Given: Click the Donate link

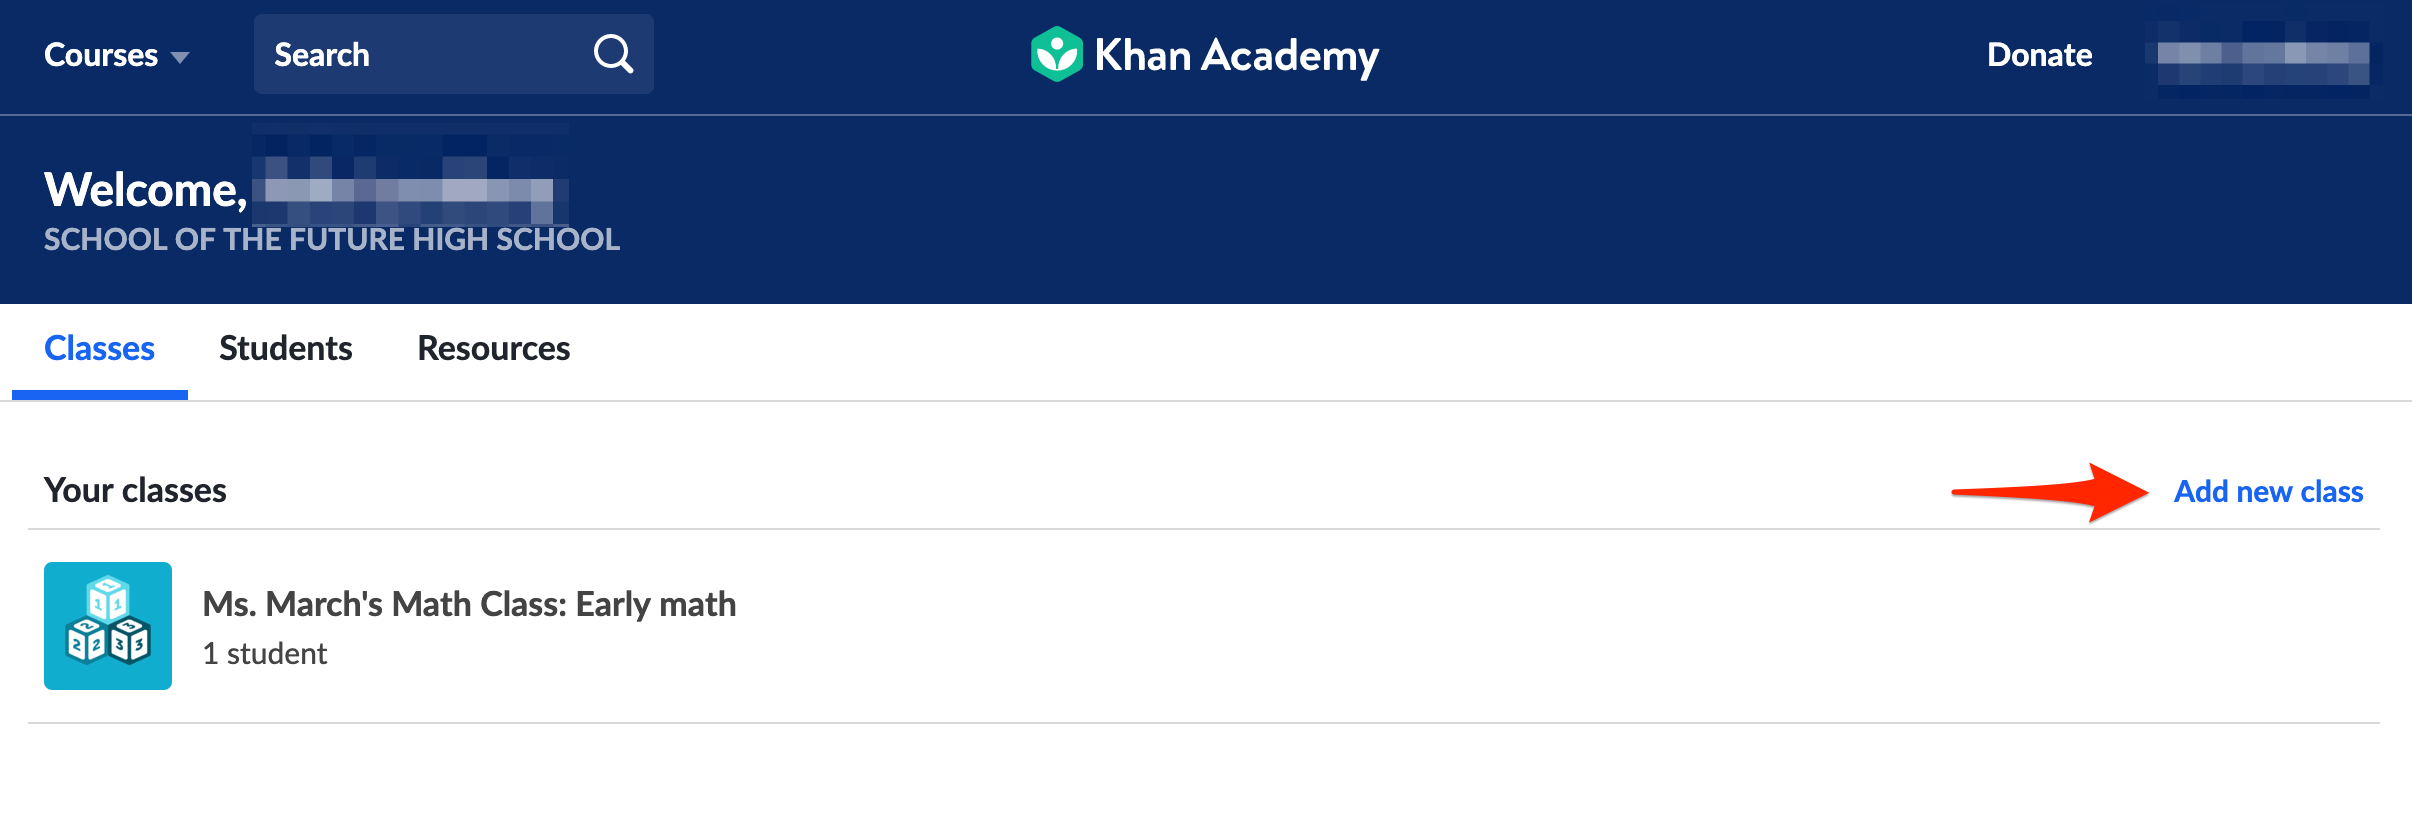Looking at the screenshot, I should coord(2039,55).
